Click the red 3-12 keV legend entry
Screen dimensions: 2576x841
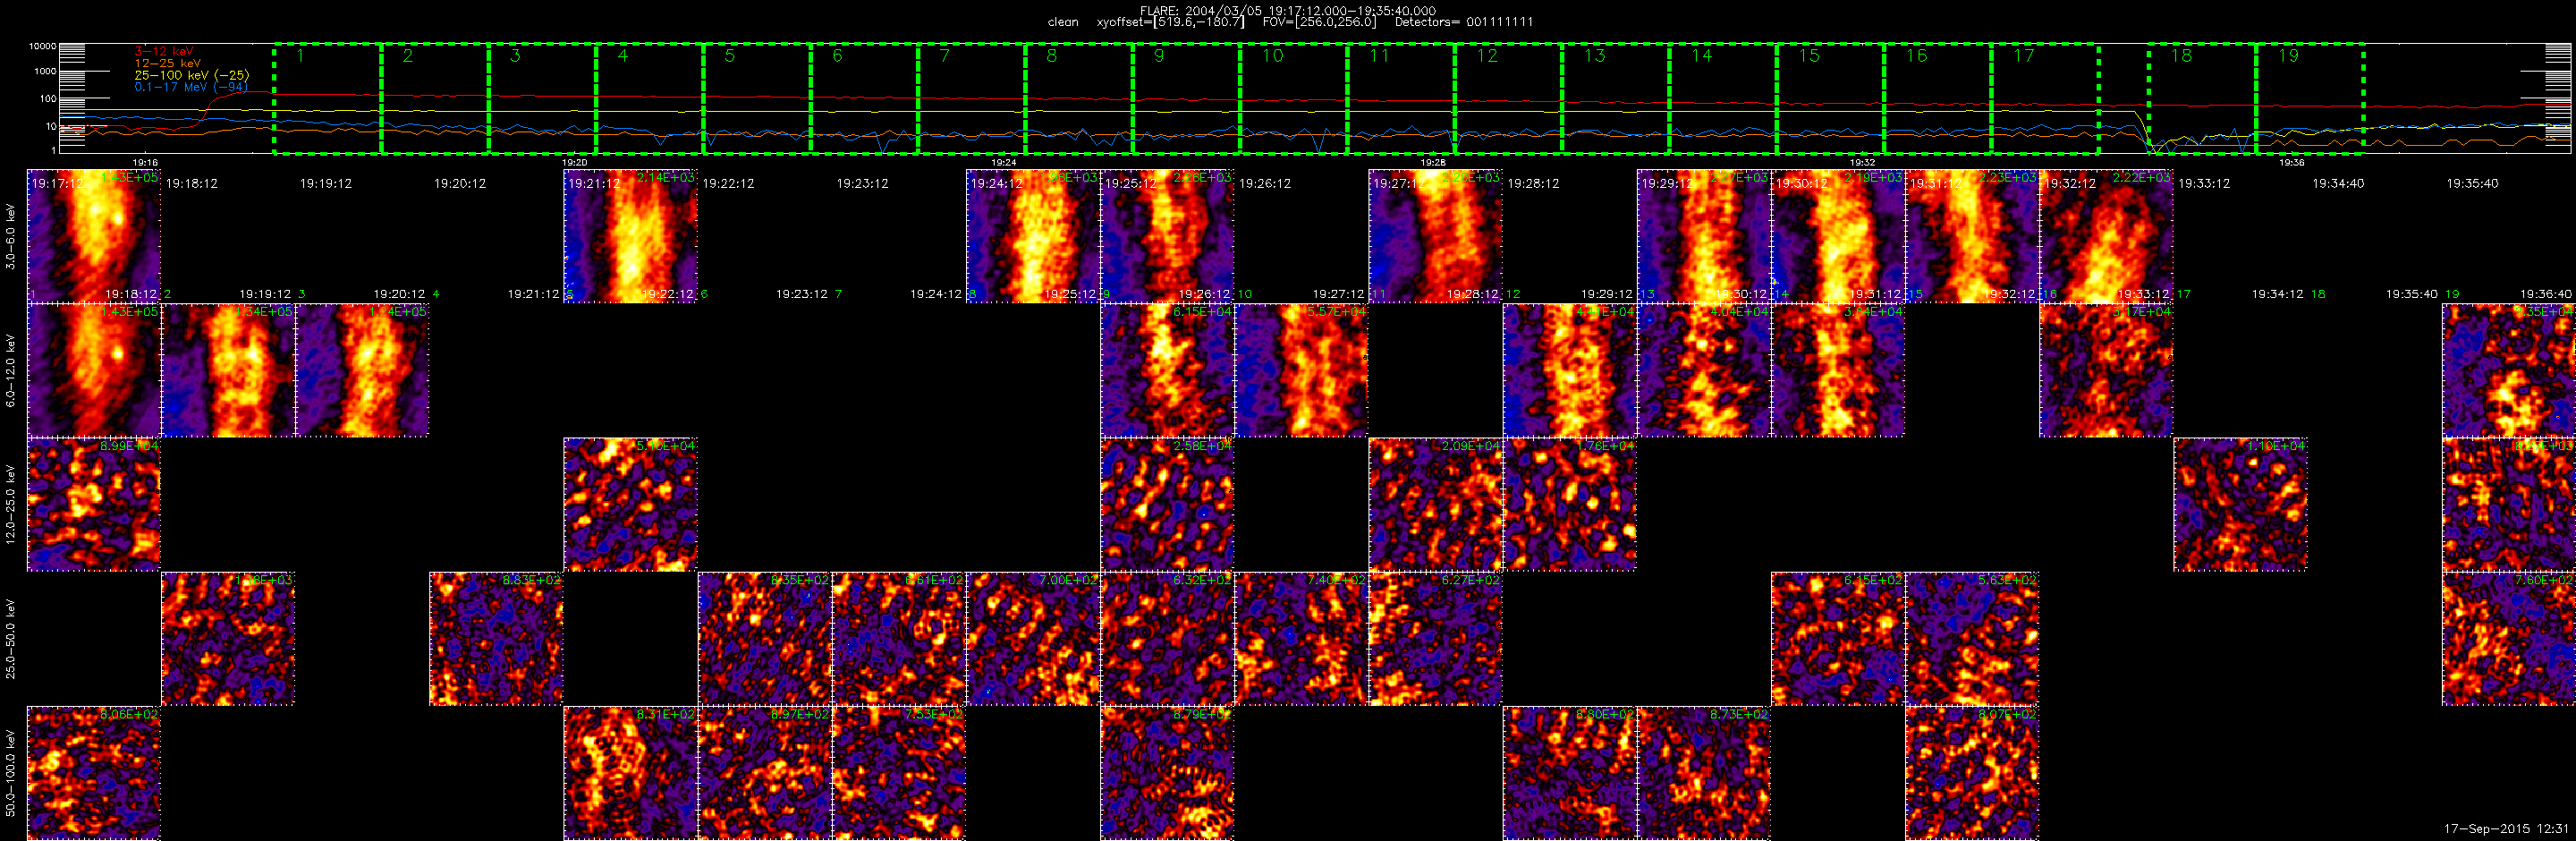[x=164, y=51]
